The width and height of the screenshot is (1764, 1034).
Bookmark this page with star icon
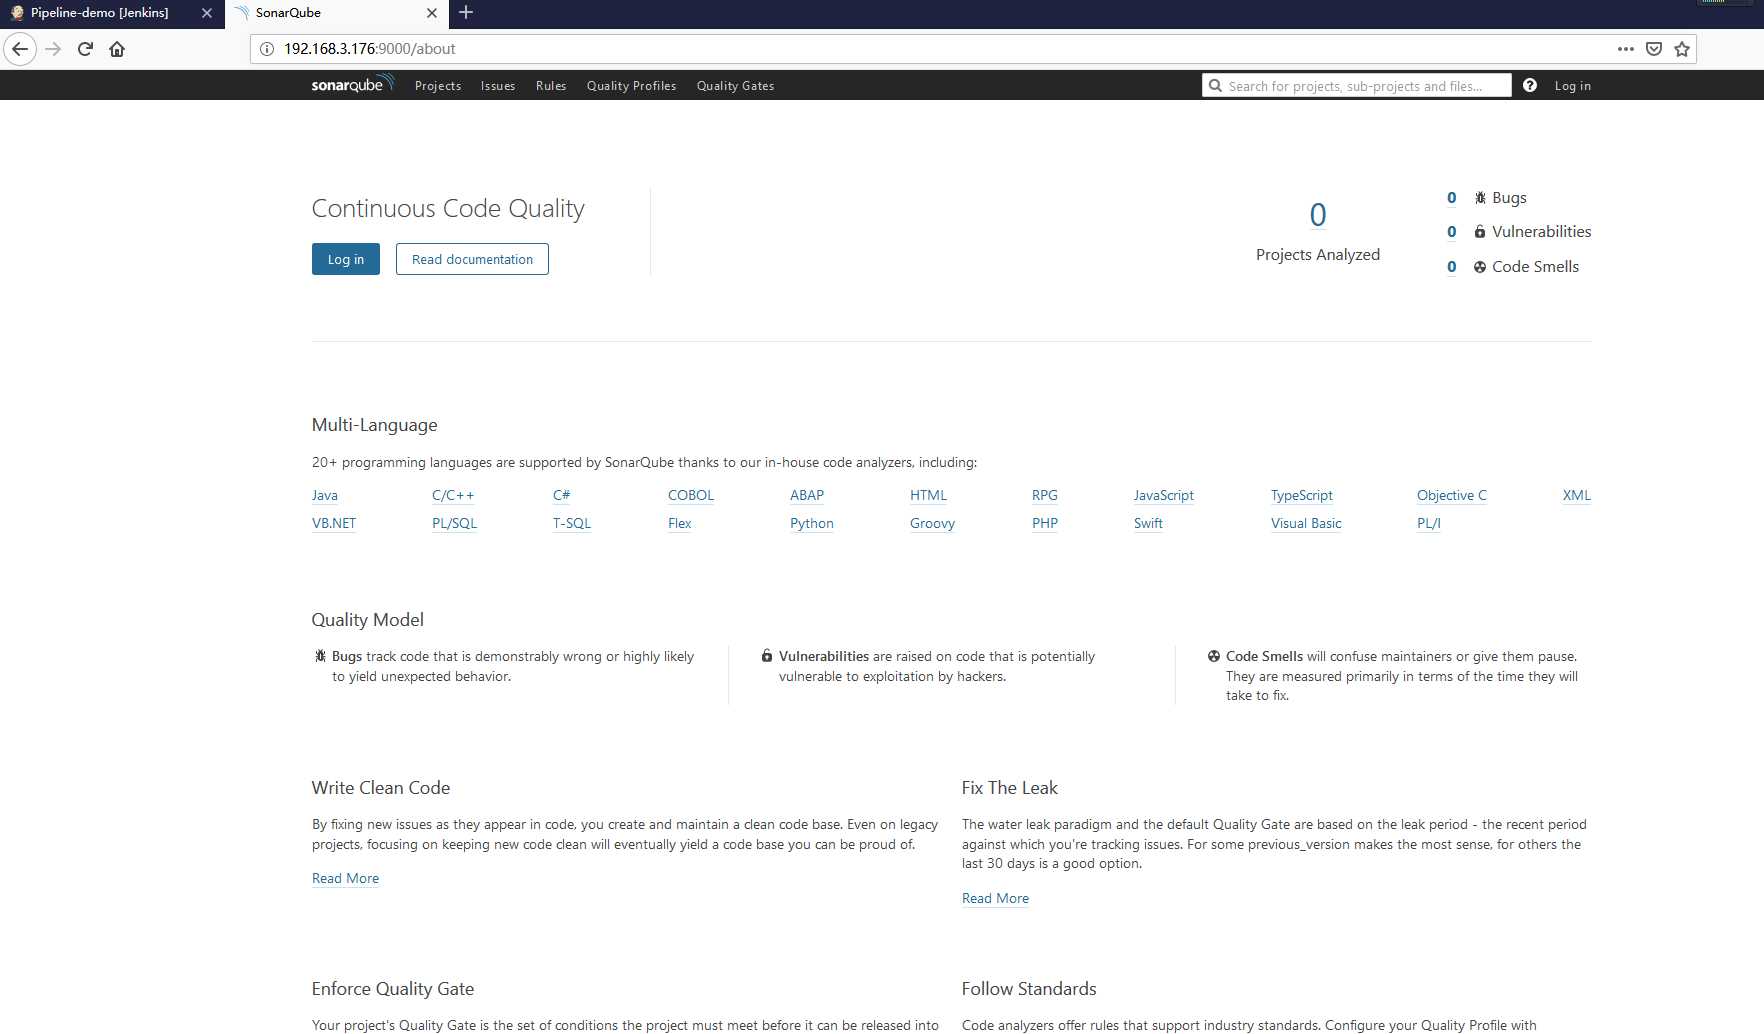pos(1682,49)
